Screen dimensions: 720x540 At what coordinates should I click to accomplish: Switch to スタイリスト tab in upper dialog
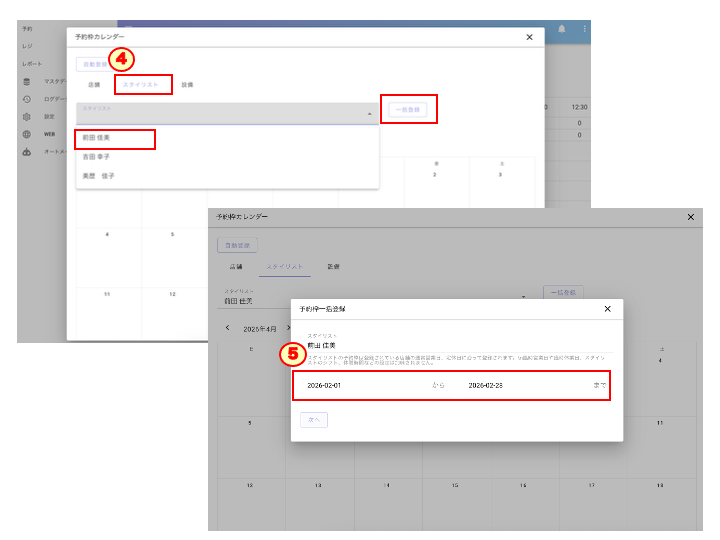coord(141,85)
